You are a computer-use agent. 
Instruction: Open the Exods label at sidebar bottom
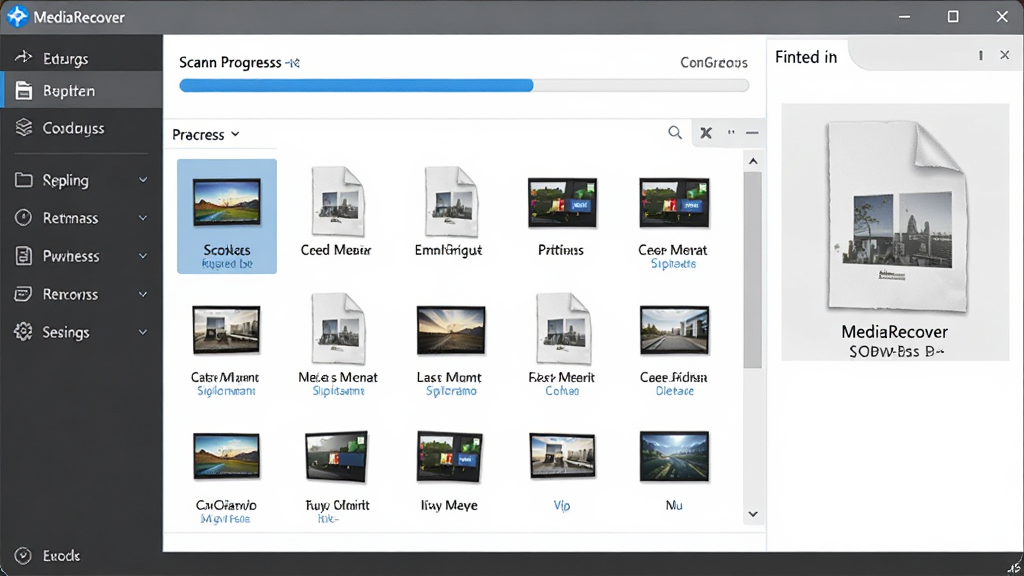(61, 556)
